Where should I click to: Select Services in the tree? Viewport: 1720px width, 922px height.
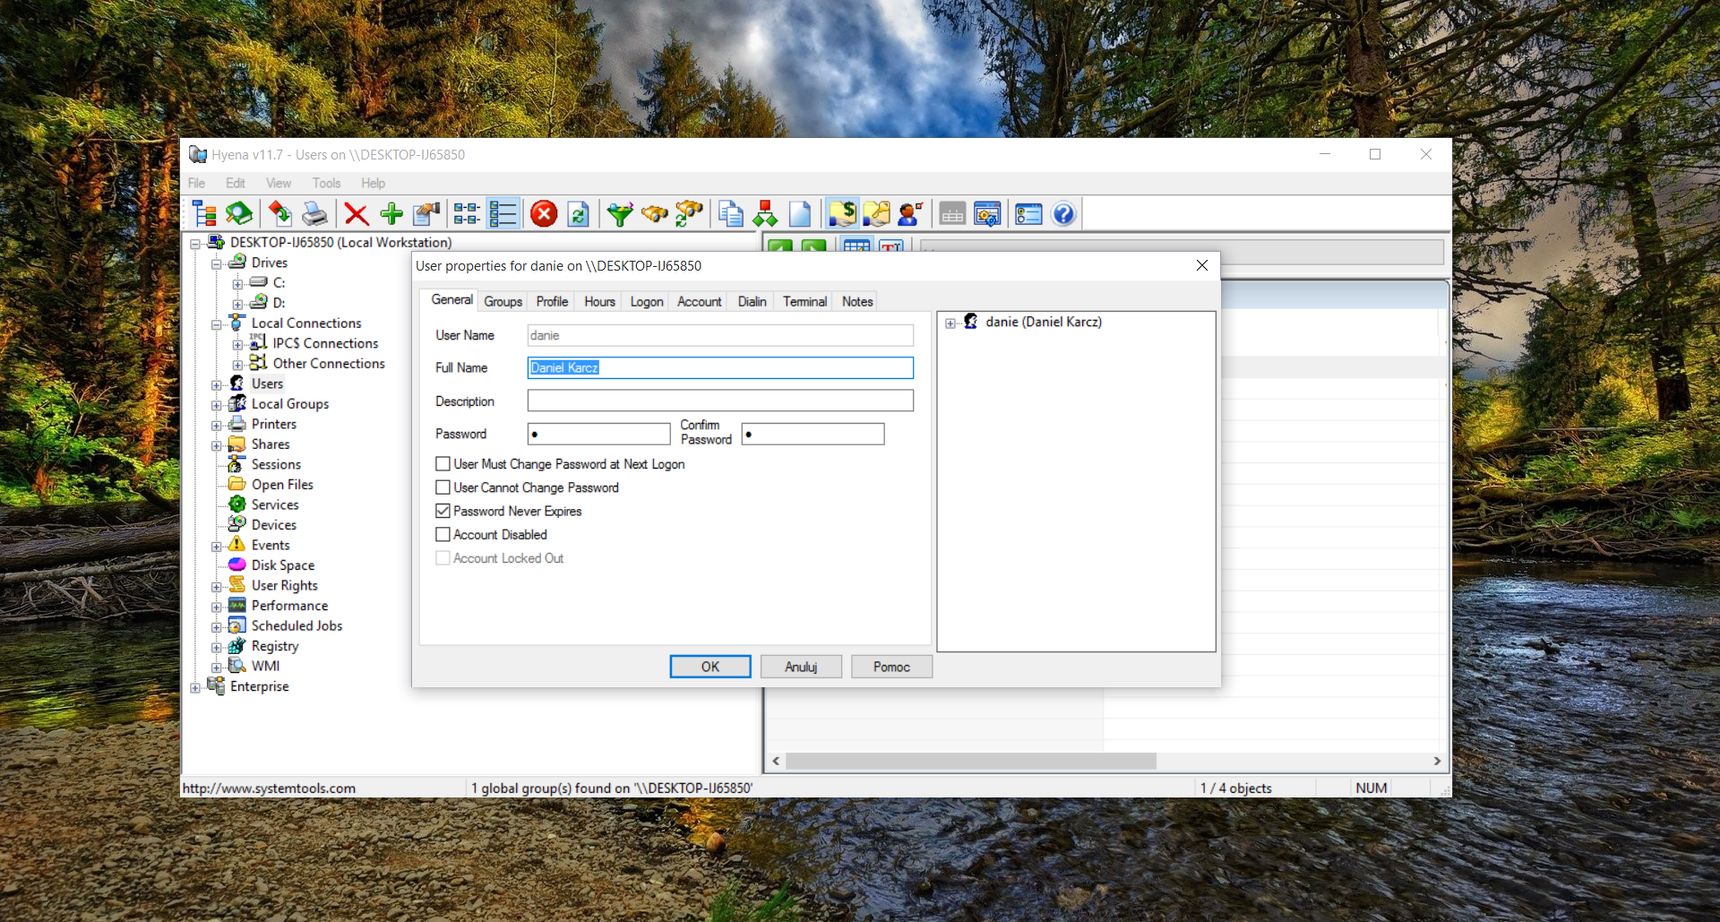(275, 505)
